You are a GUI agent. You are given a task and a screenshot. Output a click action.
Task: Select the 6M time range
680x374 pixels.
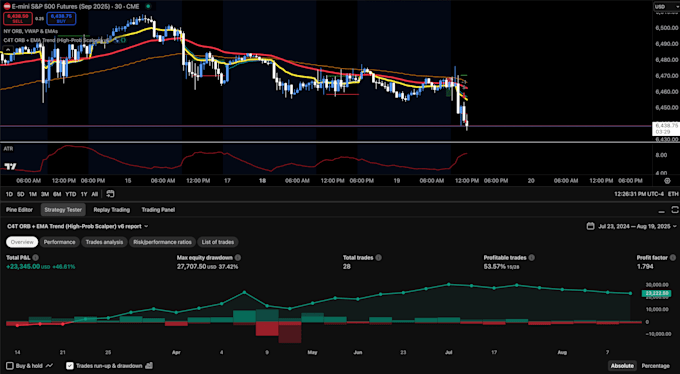57,194
